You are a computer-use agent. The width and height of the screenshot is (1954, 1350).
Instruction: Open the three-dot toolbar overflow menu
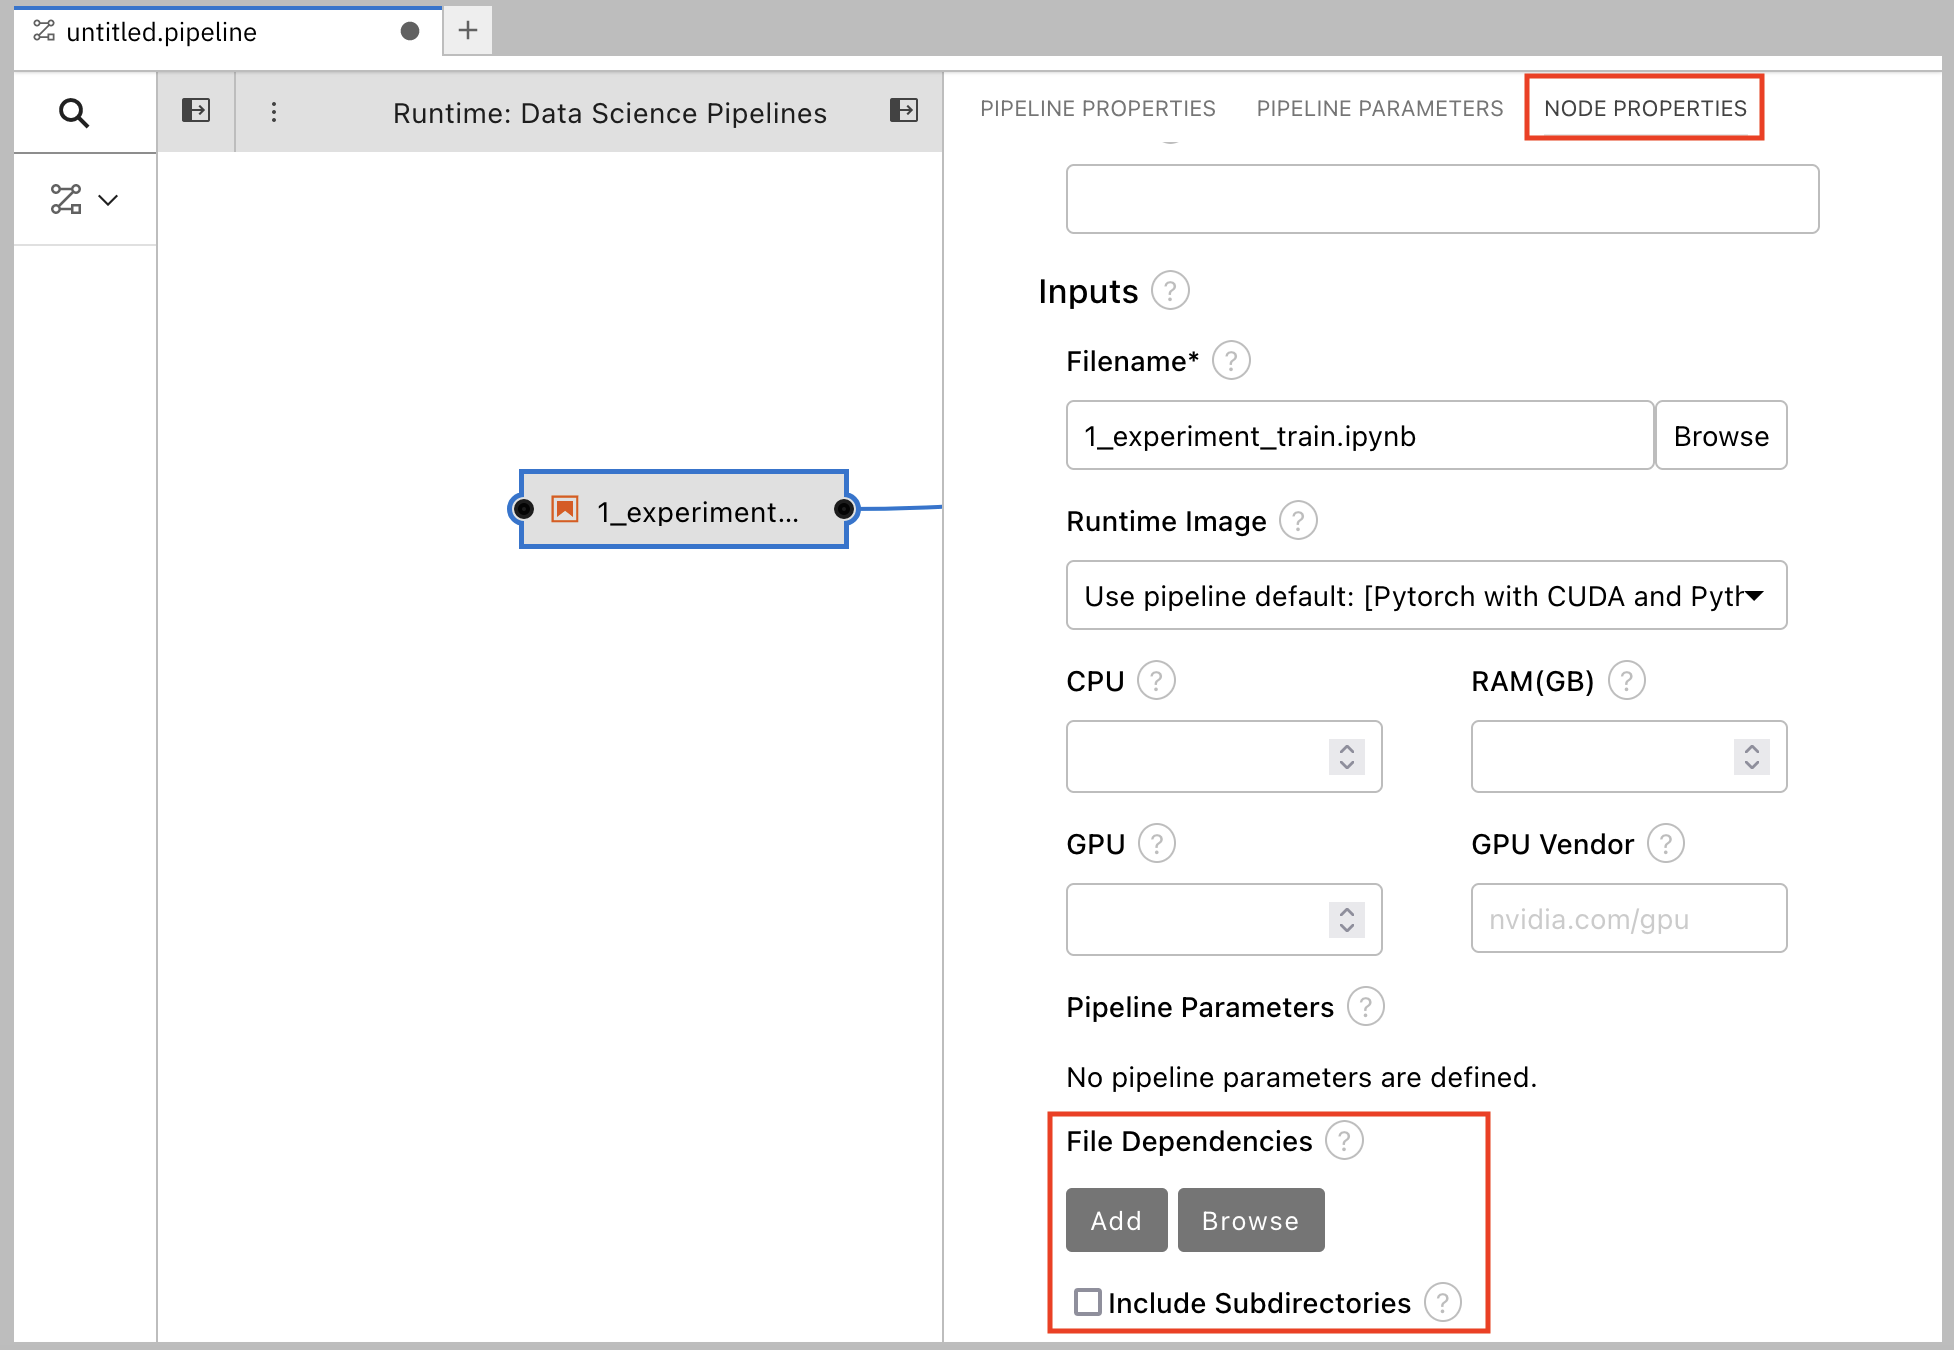pos(274,112)
